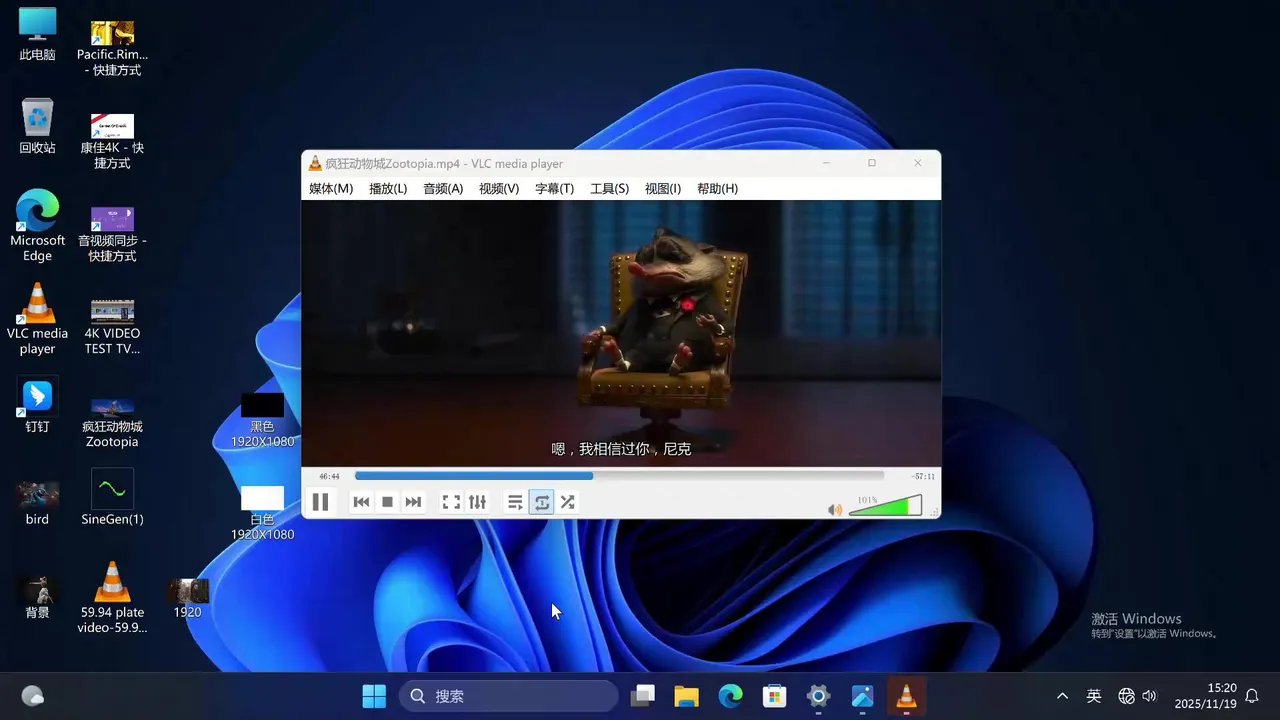Click the elapsed time 46:44
Viewport: 1280px width, 720px height.
(329, 476)
